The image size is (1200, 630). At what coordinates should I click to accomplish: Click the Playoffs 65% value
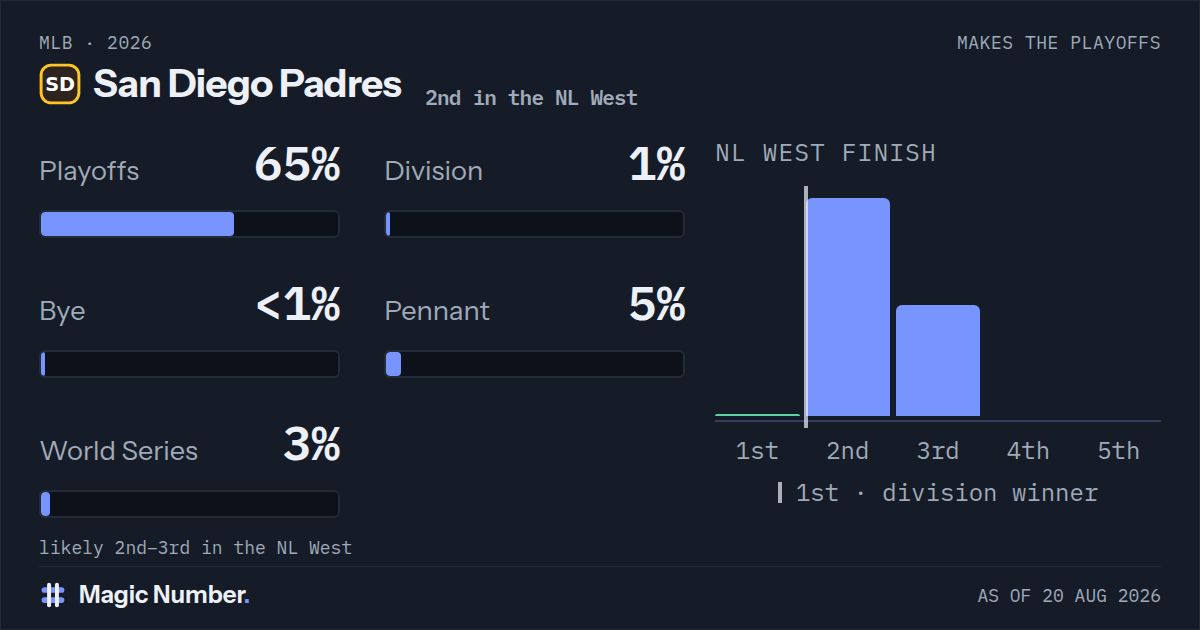point(298,165)
